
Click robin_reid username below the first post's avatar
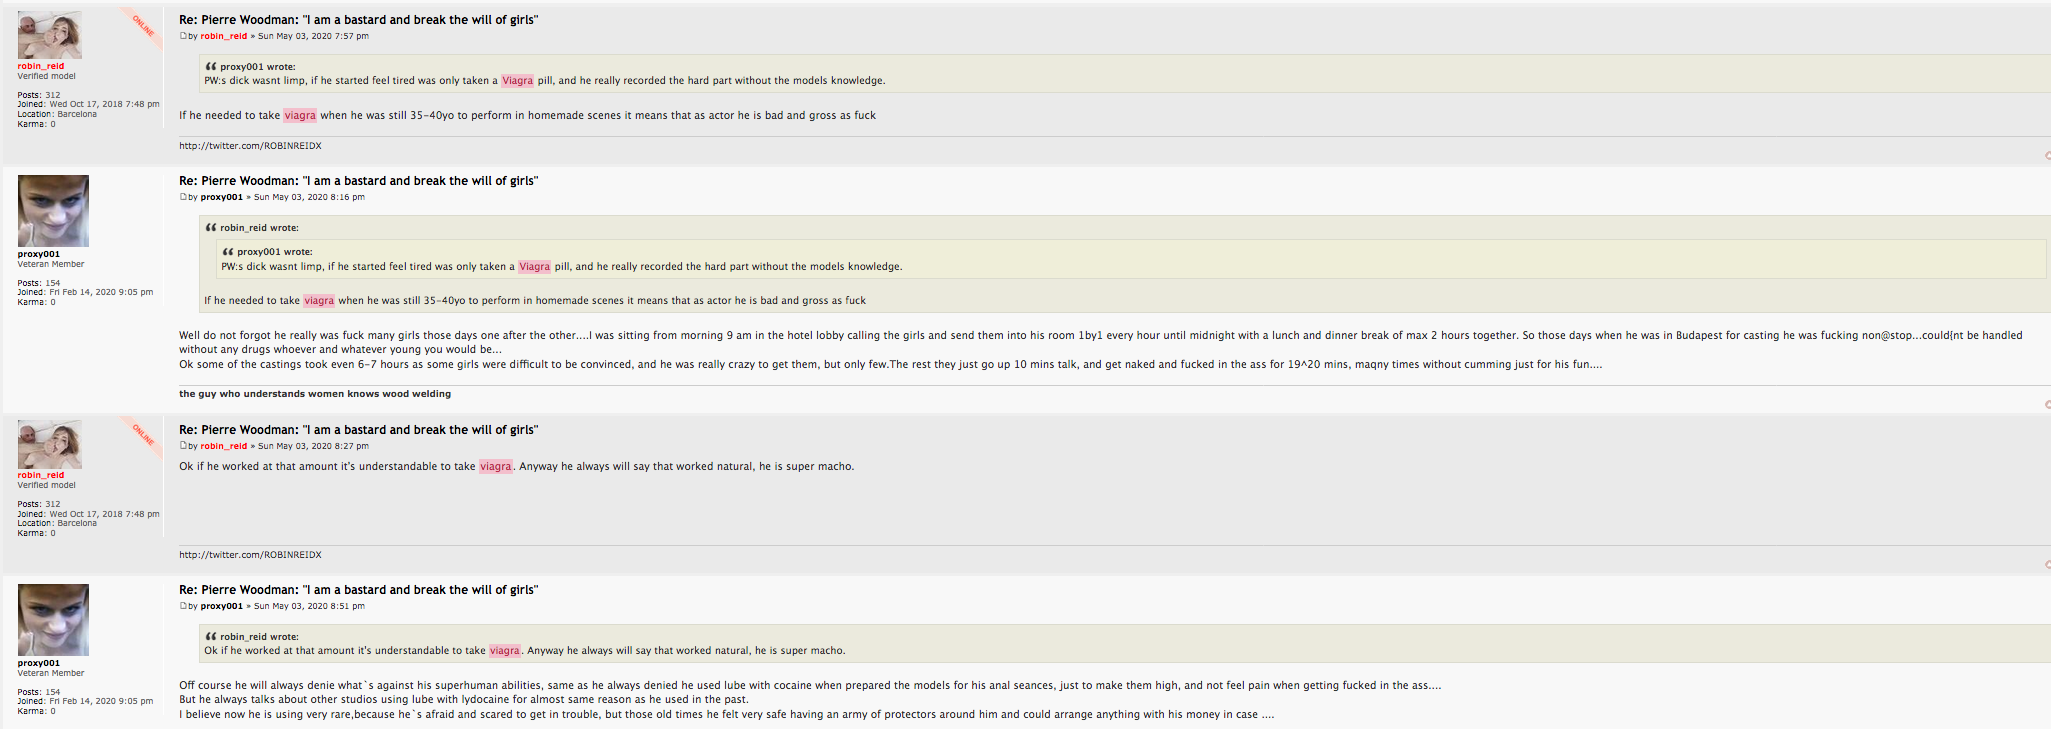tap(40, 66)
